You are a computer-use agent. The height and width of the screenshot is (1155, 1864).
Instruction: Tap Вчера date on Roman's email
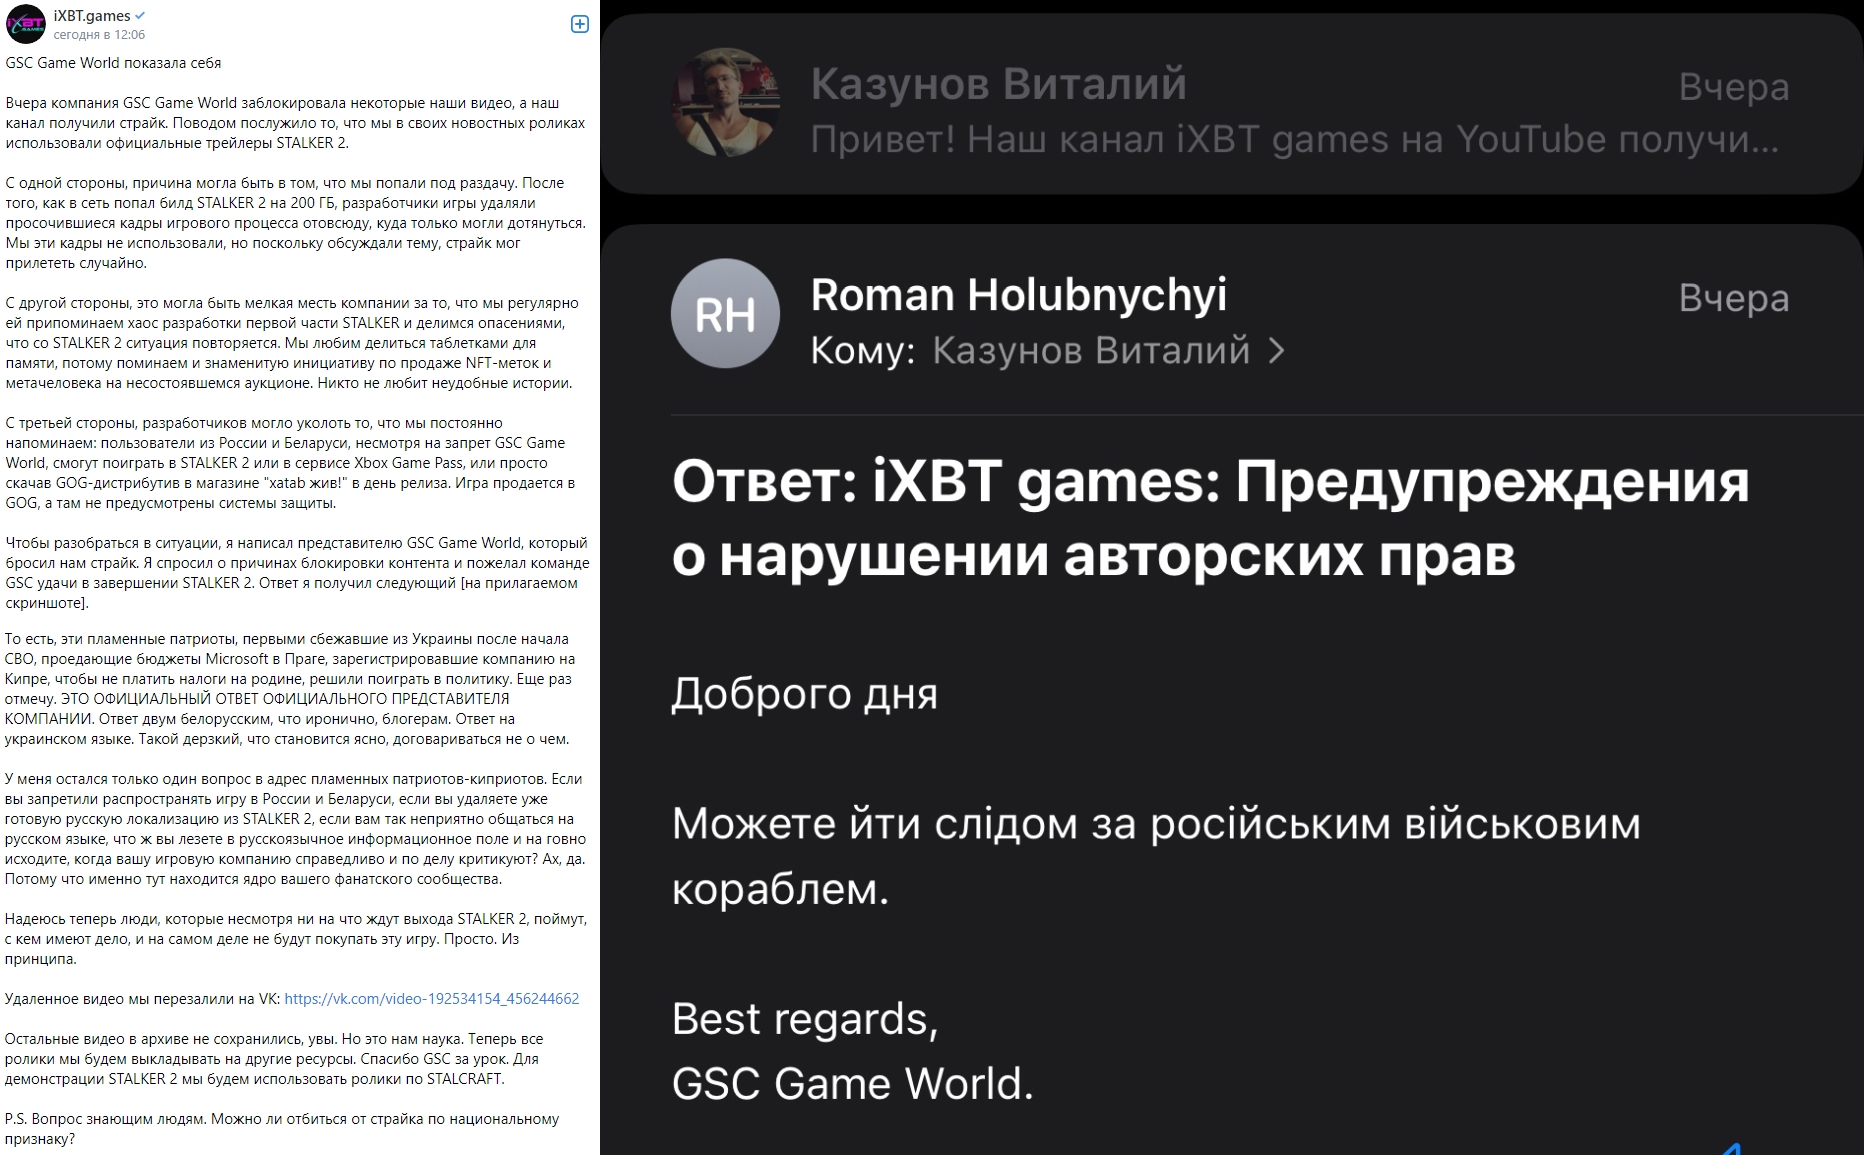[1733, 298]
